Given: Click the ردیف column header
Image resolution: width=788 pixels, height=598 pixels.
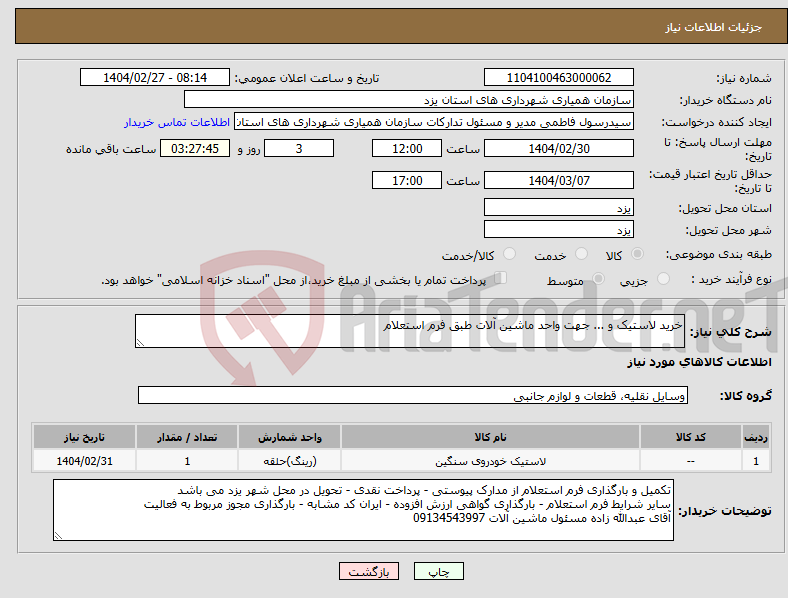Looking at the screenshot, I should [x=756, y=437].
